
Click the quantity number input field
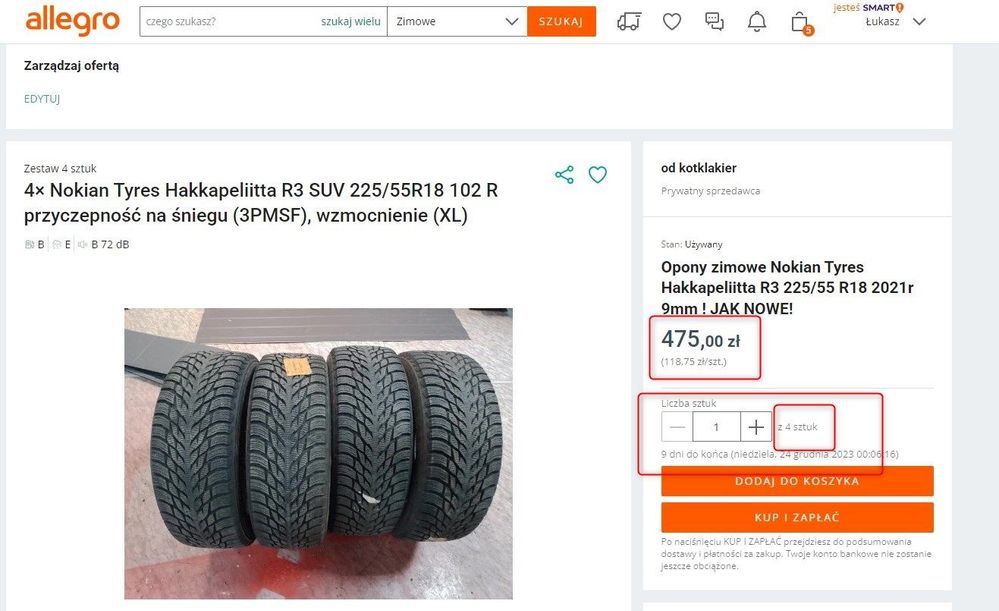point(717,427)
